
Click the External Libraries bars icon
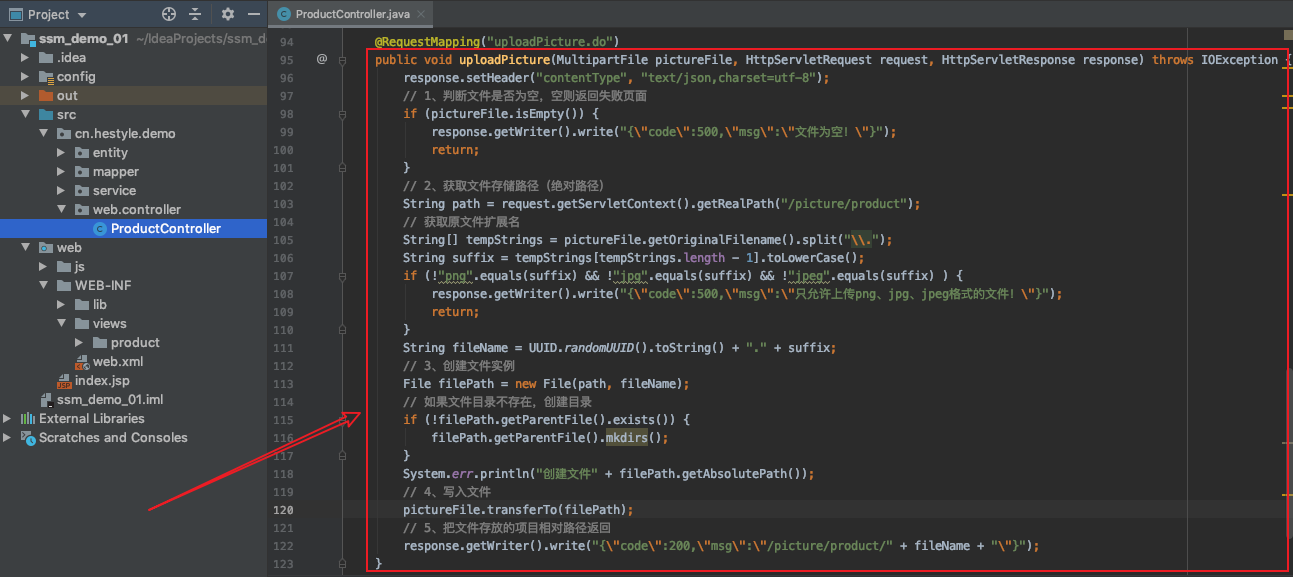(x=27, y=418)
